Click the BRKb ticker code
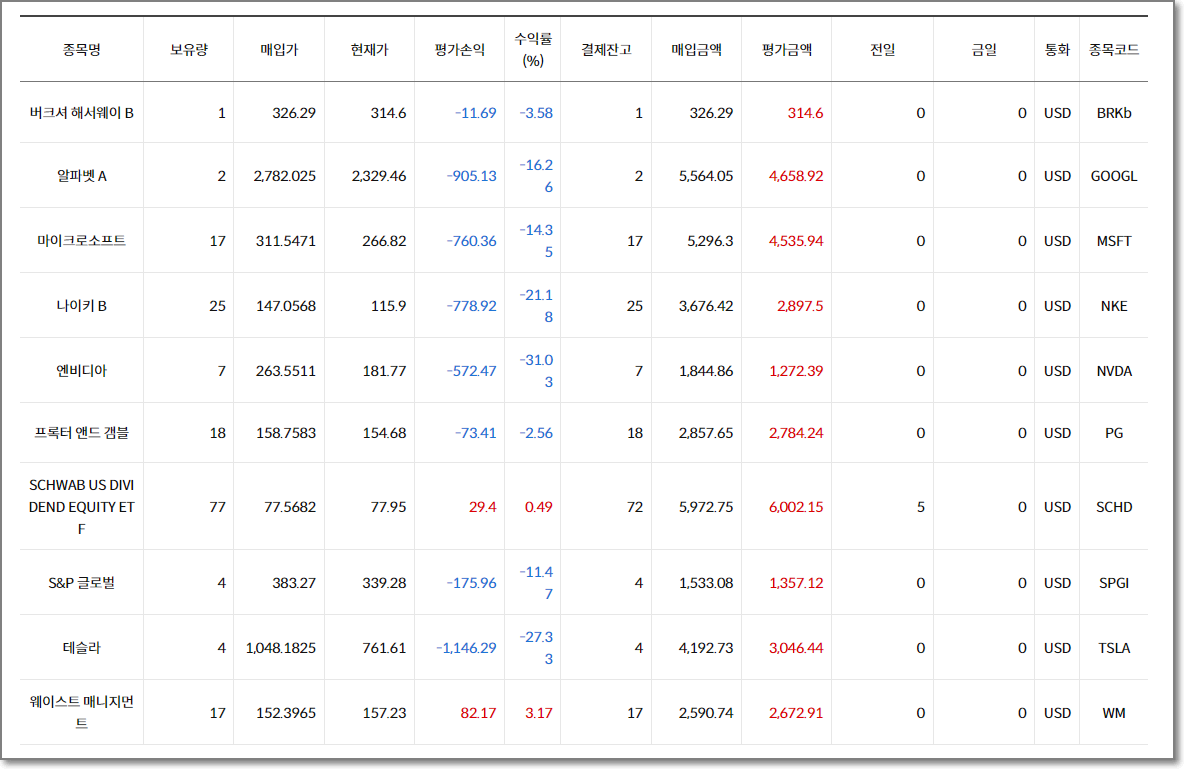1184x769 pixels. click(x=1114, y=113)
